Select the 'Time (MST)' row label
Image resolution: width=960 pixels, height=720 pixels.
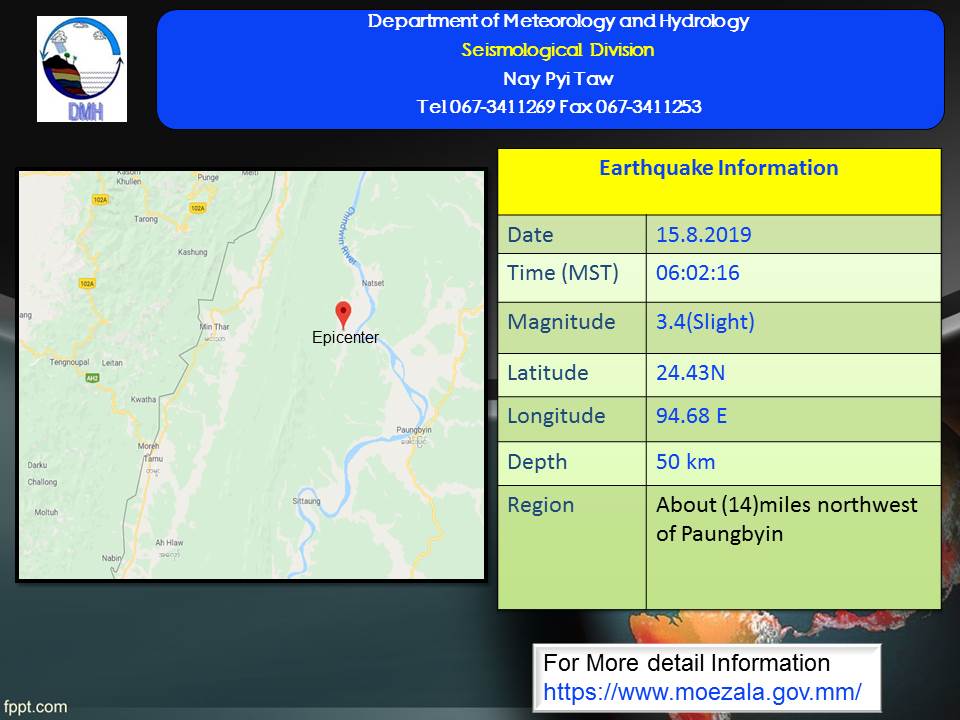(x=563, y=272)
